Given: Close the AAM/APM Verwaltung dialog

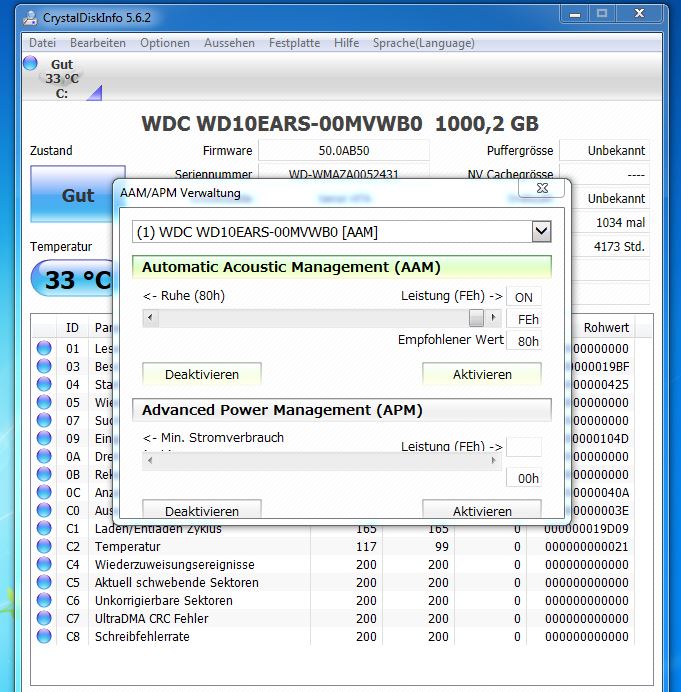Looking at the screenshot, I should [542, 188].
